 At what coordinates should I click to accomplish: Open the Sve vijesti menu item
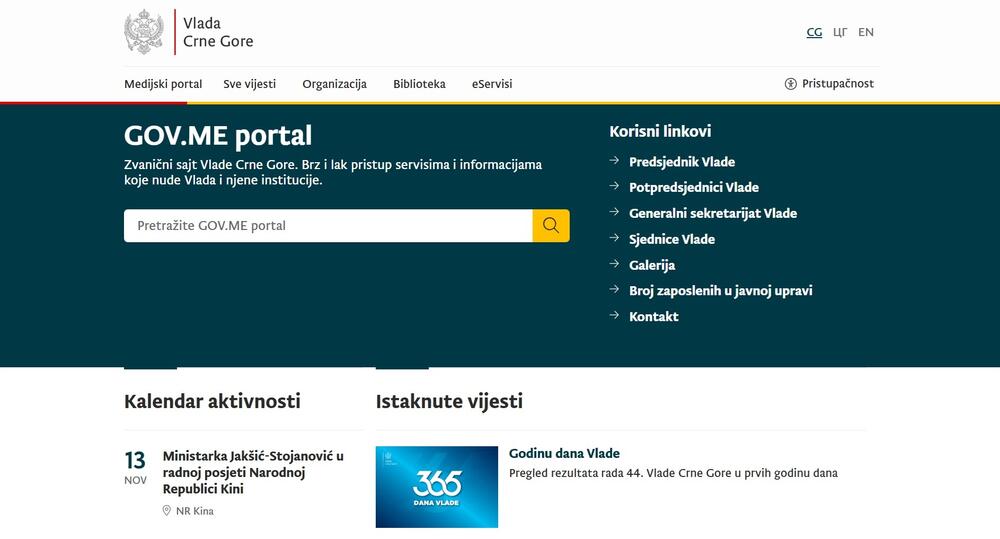pyautogui.click(x=249, y=84)
